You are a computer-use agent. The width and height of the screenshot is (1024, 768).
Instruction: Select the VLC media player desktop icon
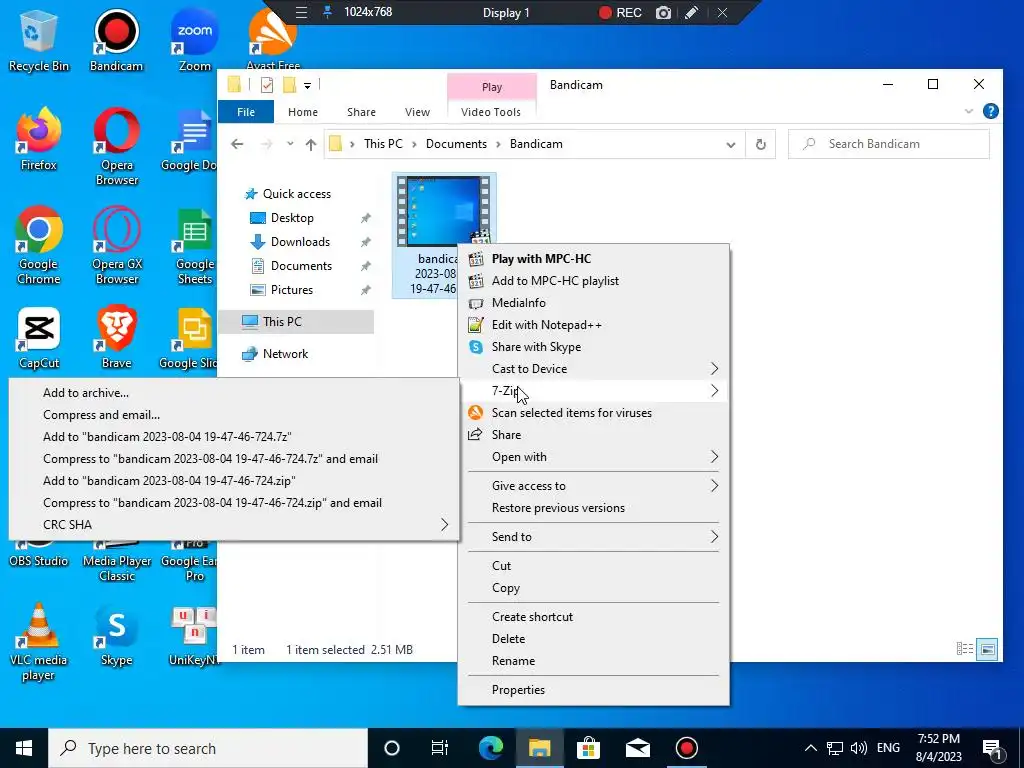click(x=38, y=641)
